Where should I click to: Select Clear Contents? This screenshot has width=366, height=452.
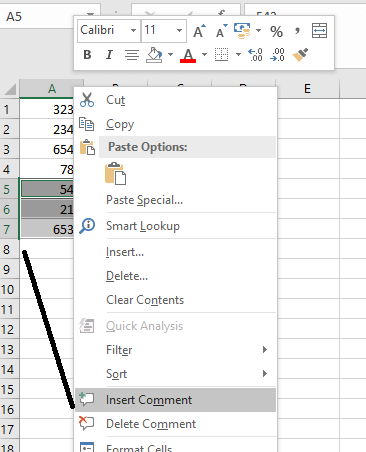[175, 300]
